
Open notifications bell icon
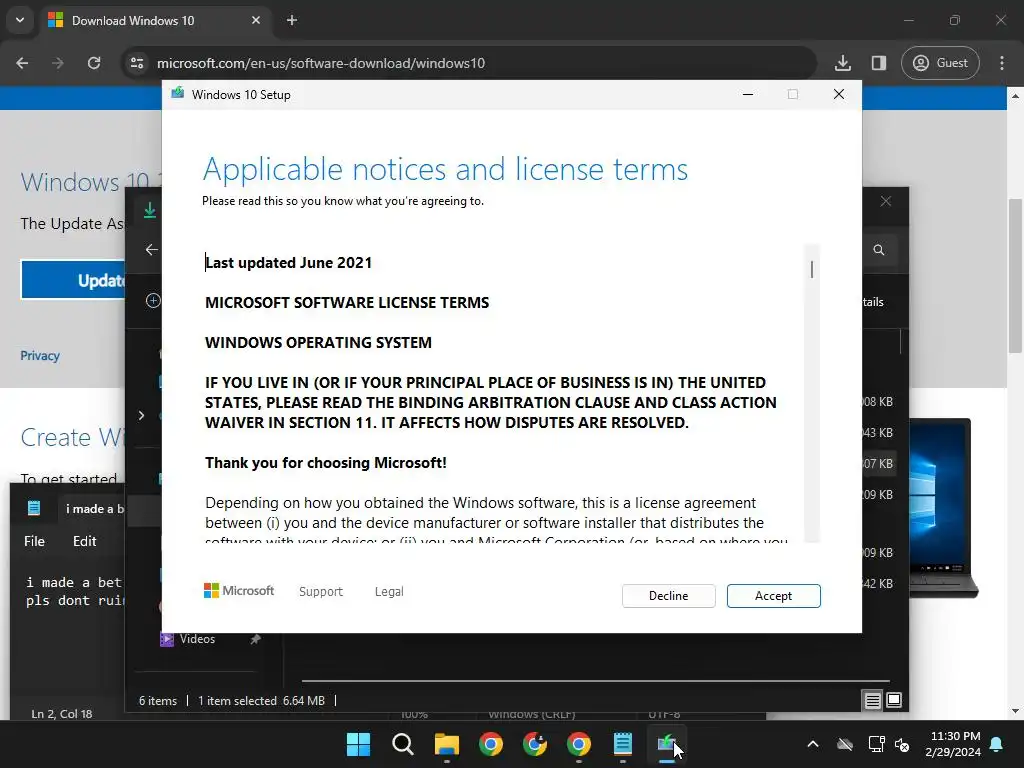pos(997,744)
